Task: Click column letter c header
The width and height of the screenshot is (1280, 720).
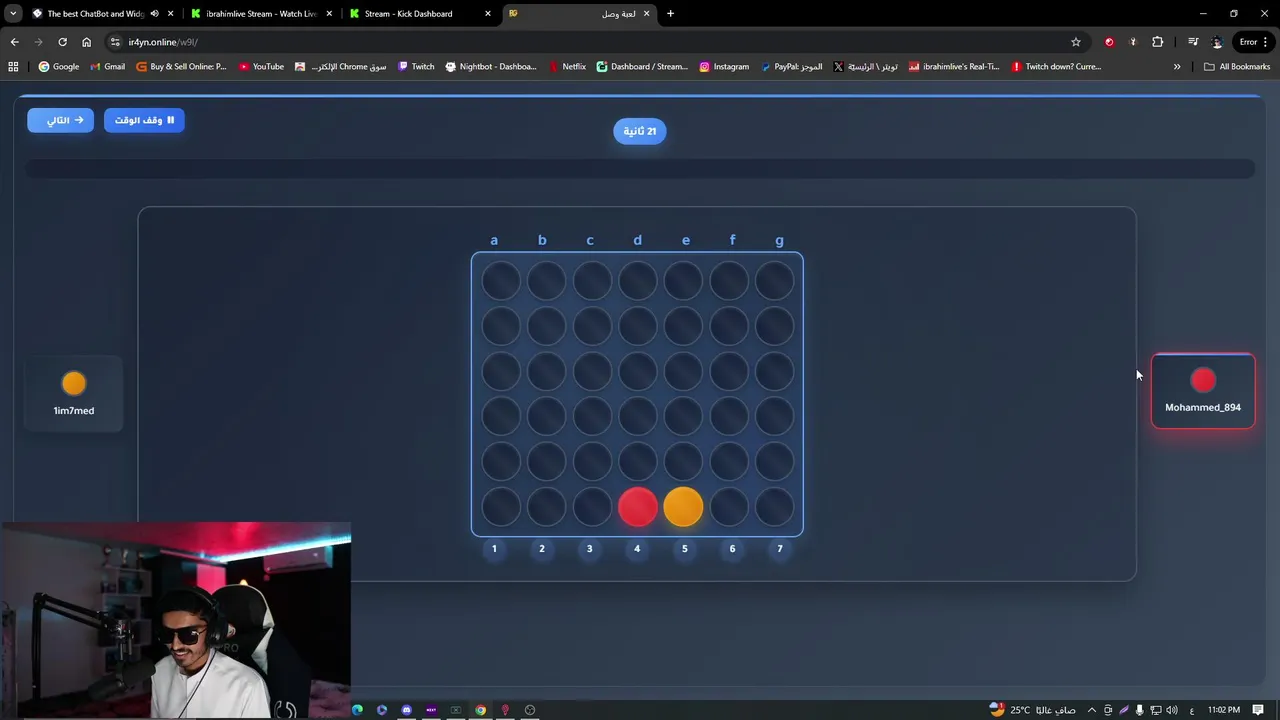Action: point(590,240)
